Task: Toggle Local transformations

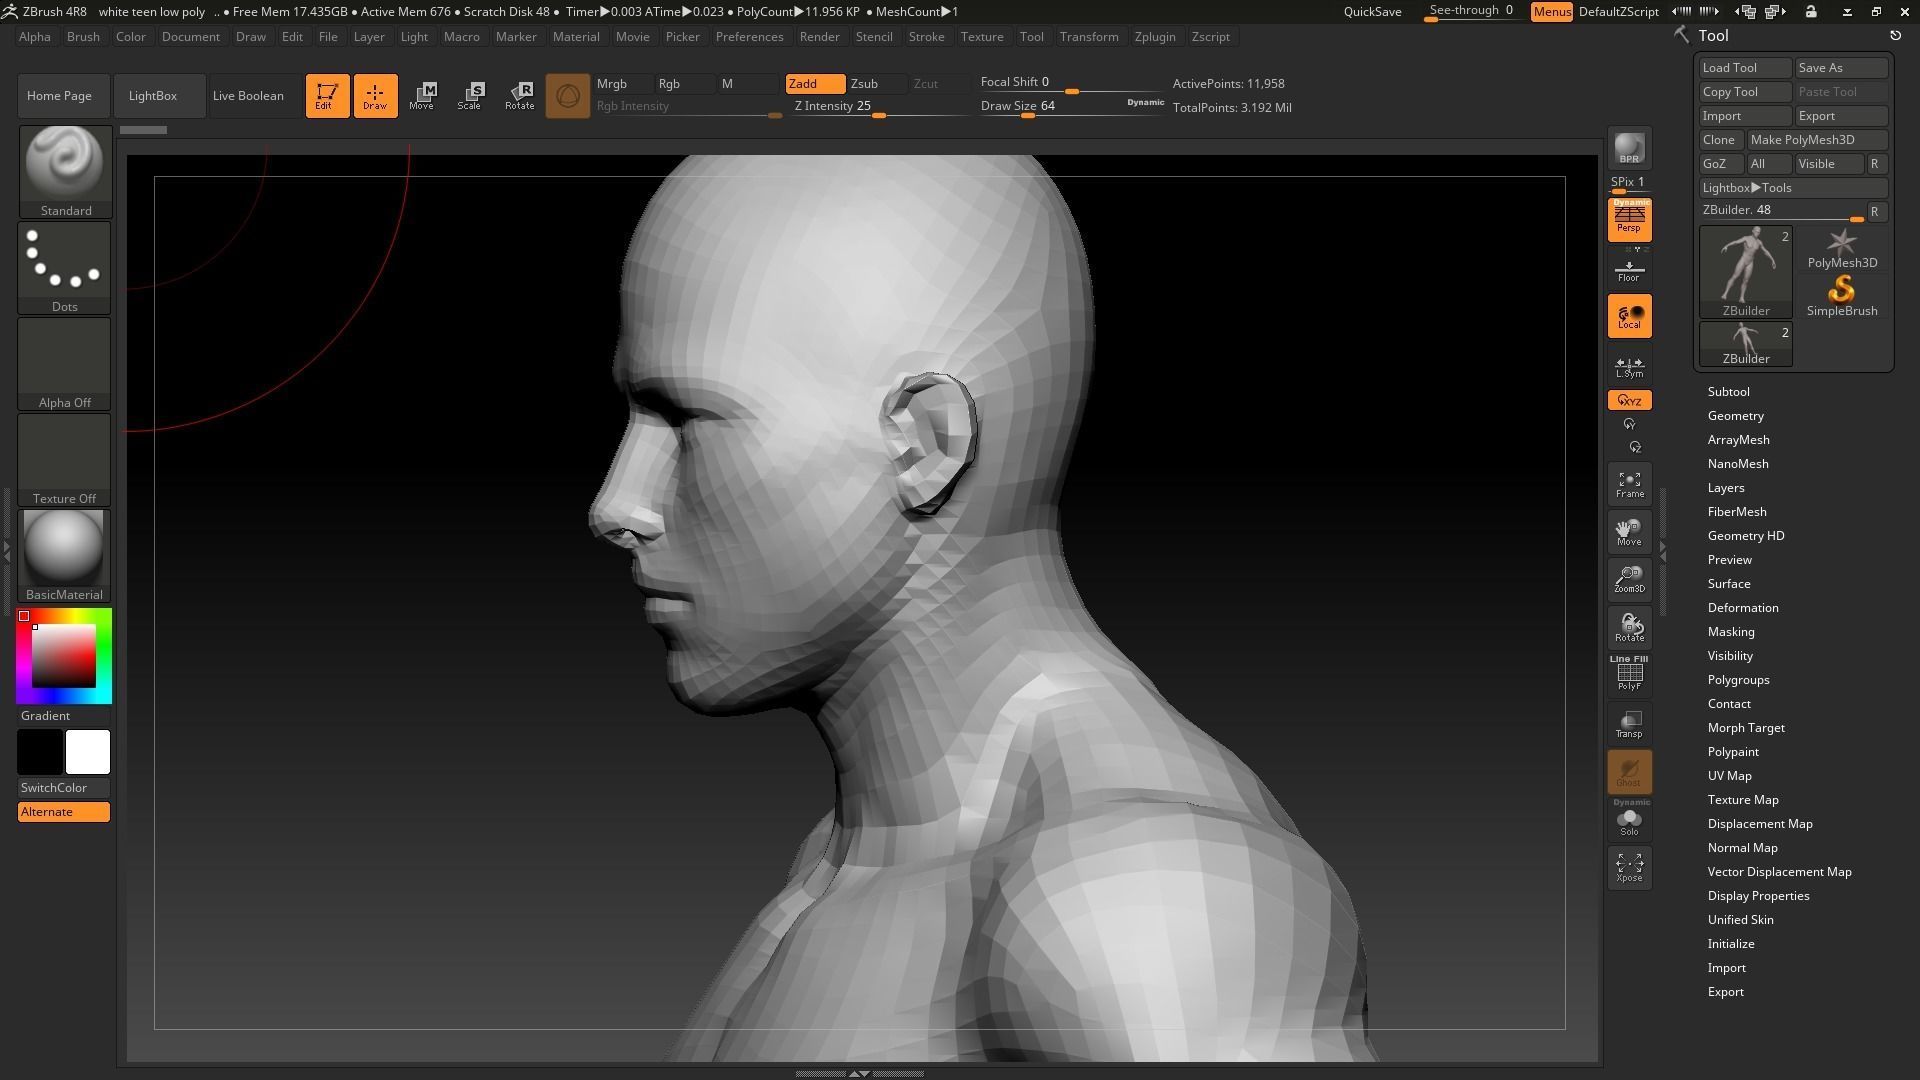Action: (1629, 316)
